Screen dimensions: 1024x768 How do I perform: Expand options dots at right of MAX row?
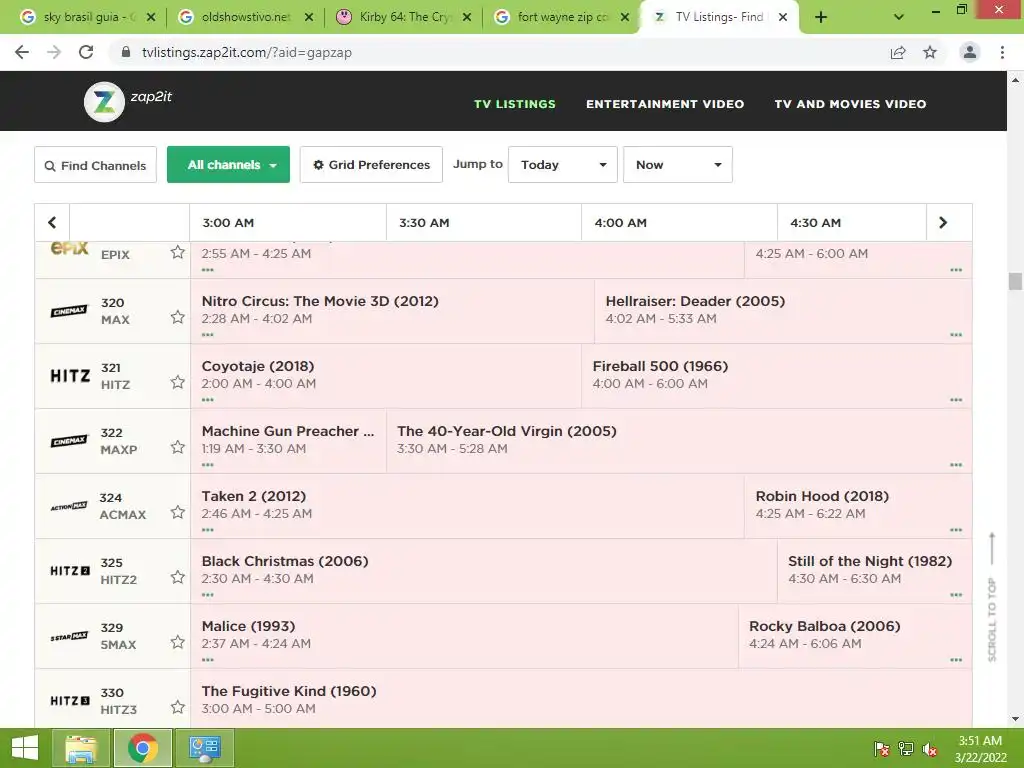[x=956, y=335]
